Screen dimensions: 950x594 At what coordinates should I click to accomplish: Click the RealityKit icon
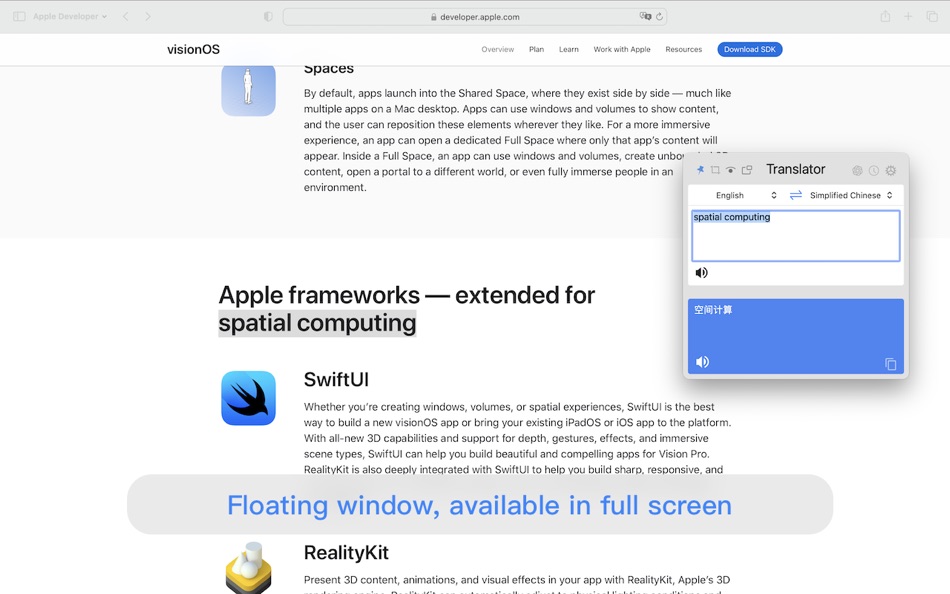tap(248, 568)
